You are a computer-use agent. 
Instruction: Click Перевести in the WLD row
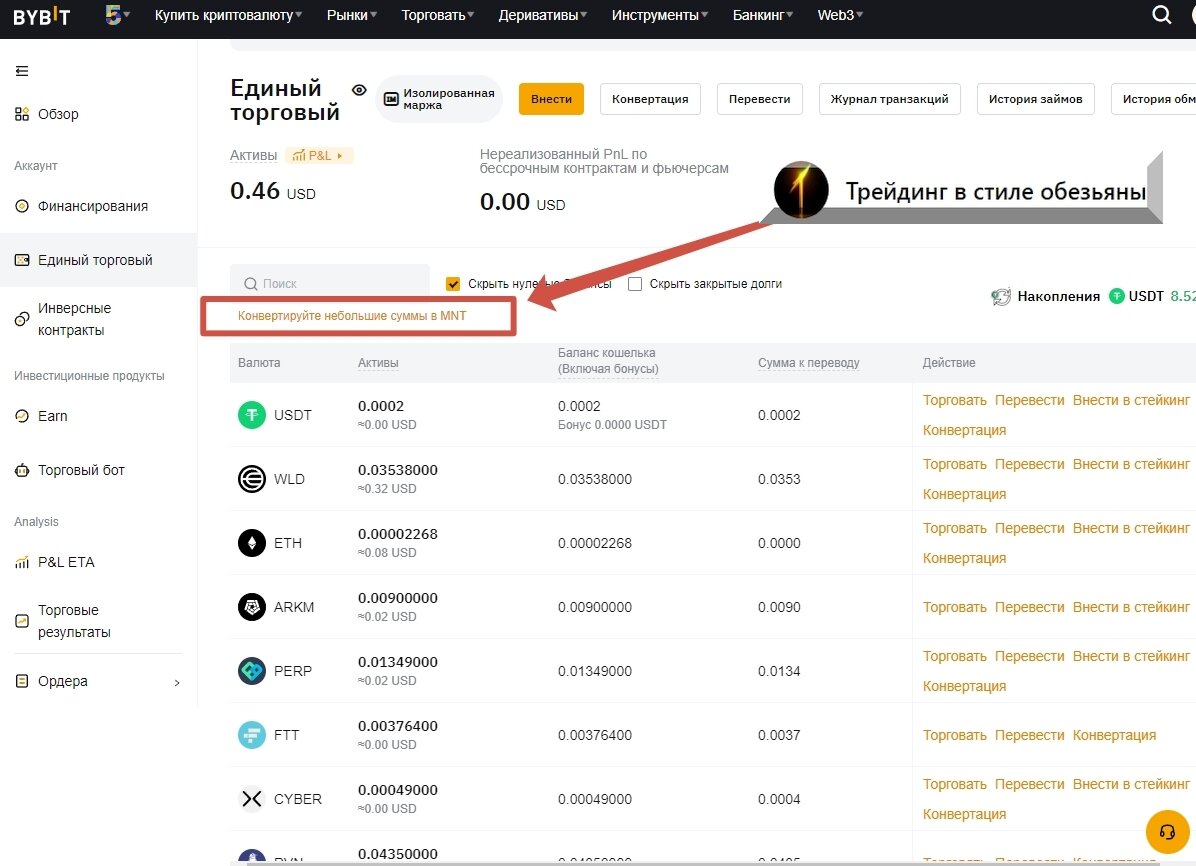pyautogui.click(x=1029, y=464)
